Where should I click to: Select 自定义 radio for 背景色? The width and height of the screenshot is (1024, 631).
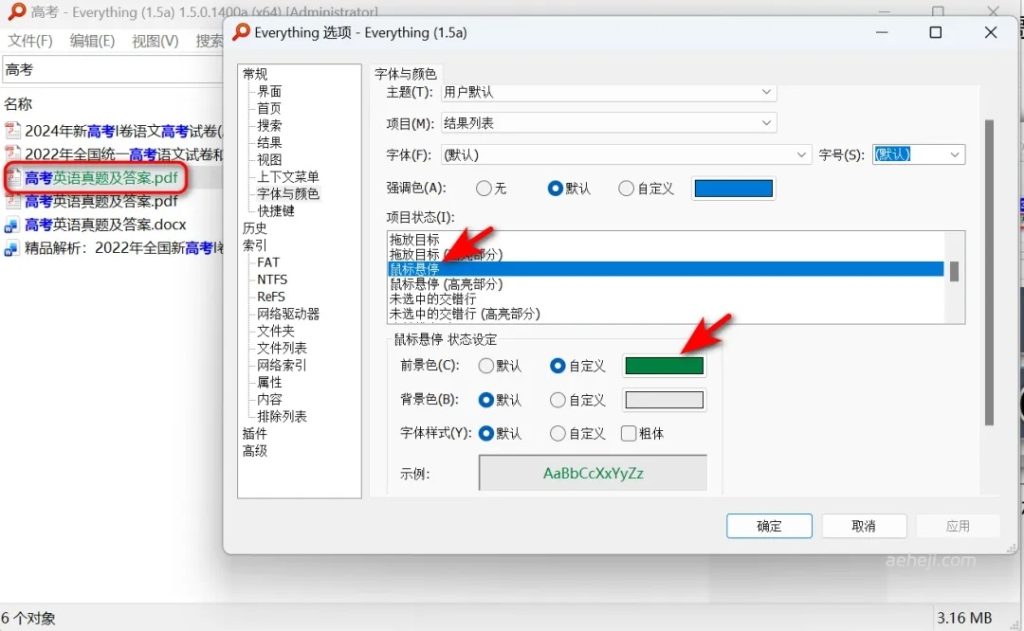click(x=558, y=399)
